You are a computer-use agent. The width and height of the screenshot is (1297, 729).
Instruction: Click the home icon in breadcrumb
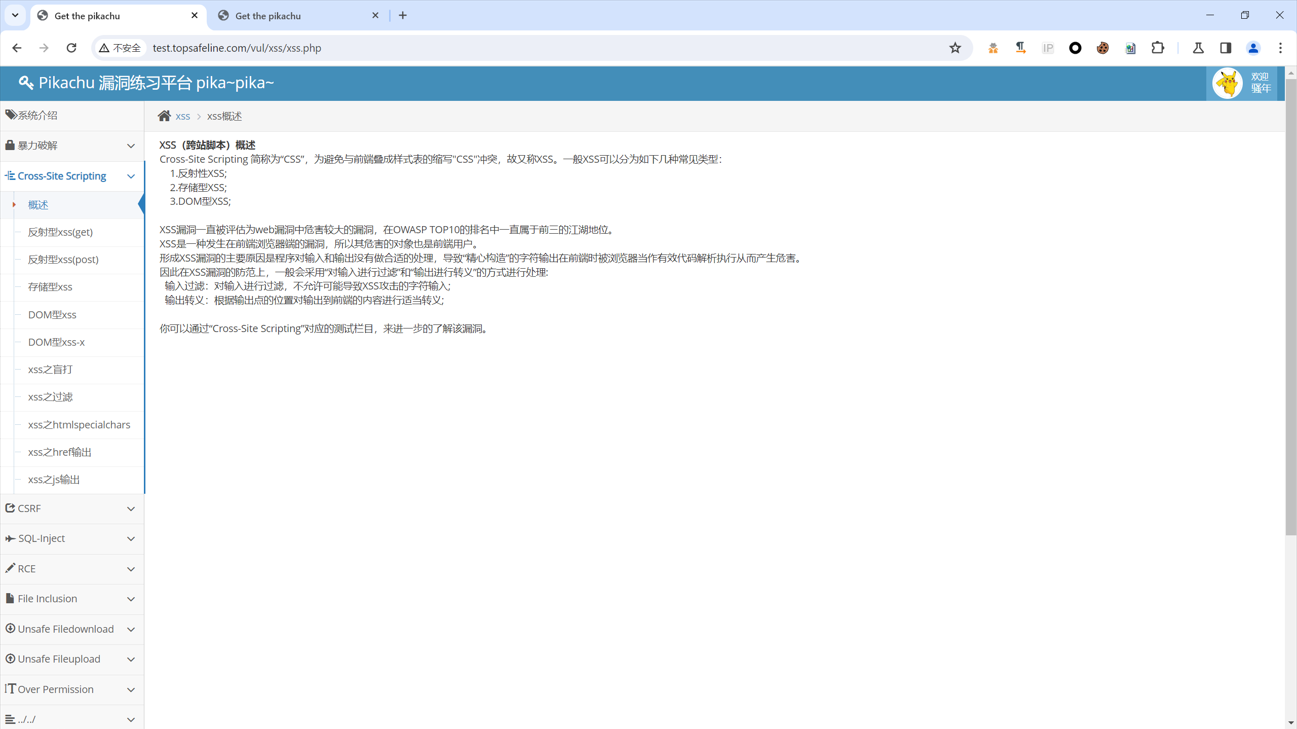click(x=164, y=116)
